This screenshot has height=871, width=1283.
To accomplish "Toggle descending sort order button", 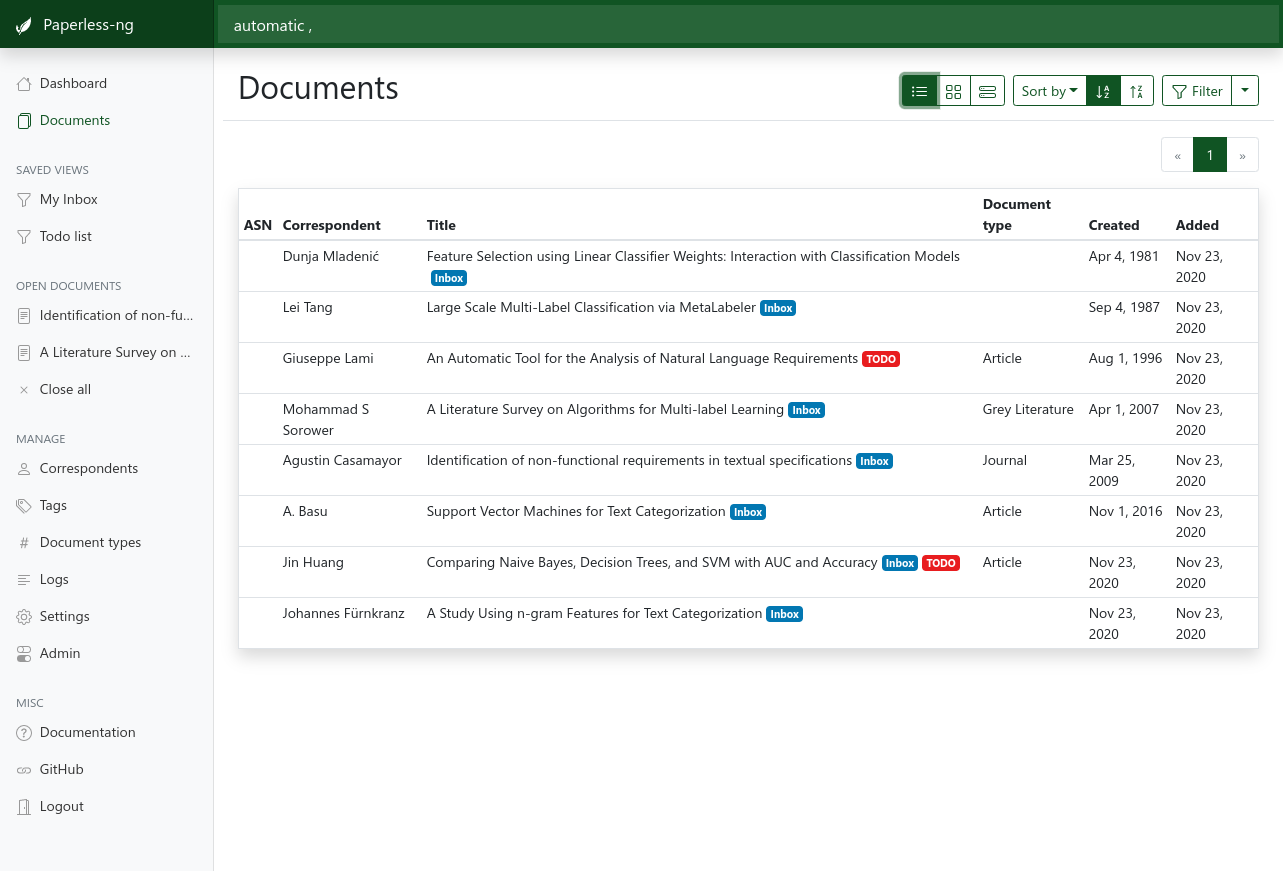I will 1137,91.
